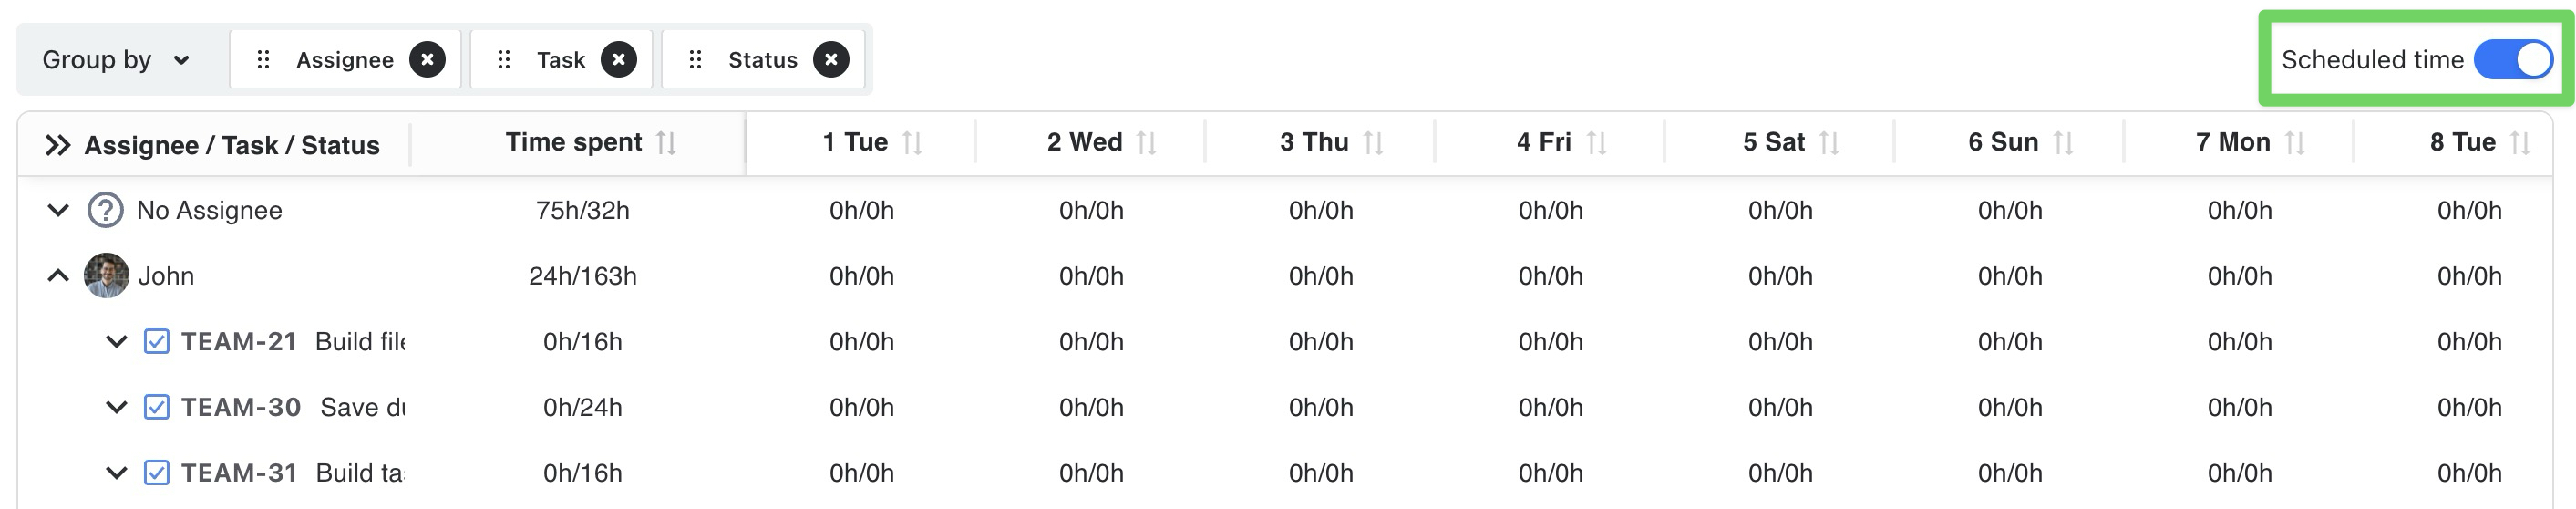
Task: Click the TEAM-21 task type checkbox icon
Action: pos(156,342)
